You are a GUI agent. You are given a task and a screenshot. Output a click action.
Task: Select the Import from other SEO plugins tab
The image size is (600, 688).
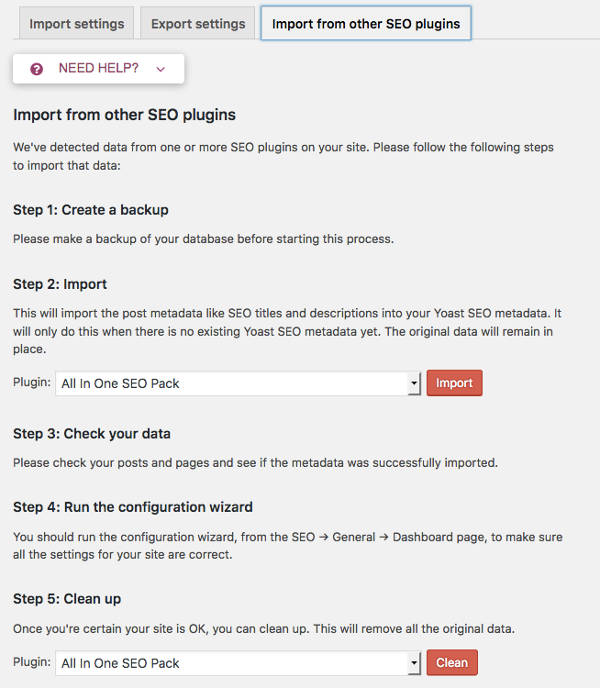(x=366, y=23)
